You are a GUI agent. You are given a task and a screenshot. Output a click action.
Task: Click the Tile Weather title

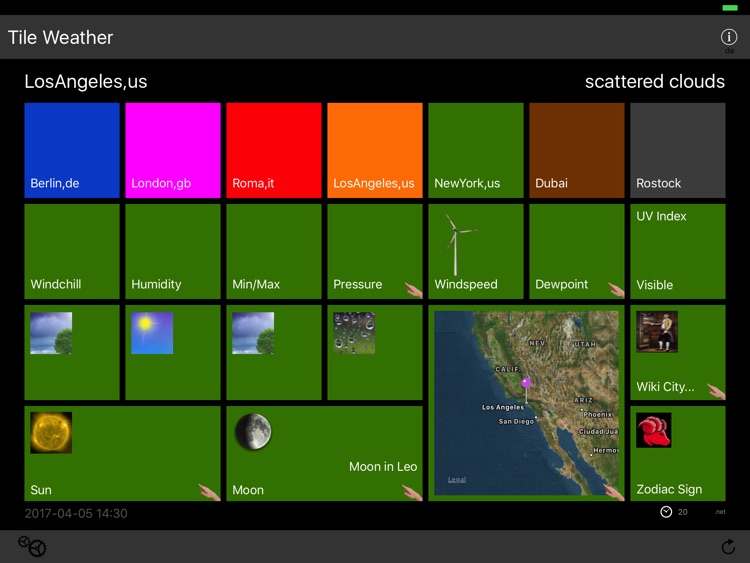tap(61, 37)
